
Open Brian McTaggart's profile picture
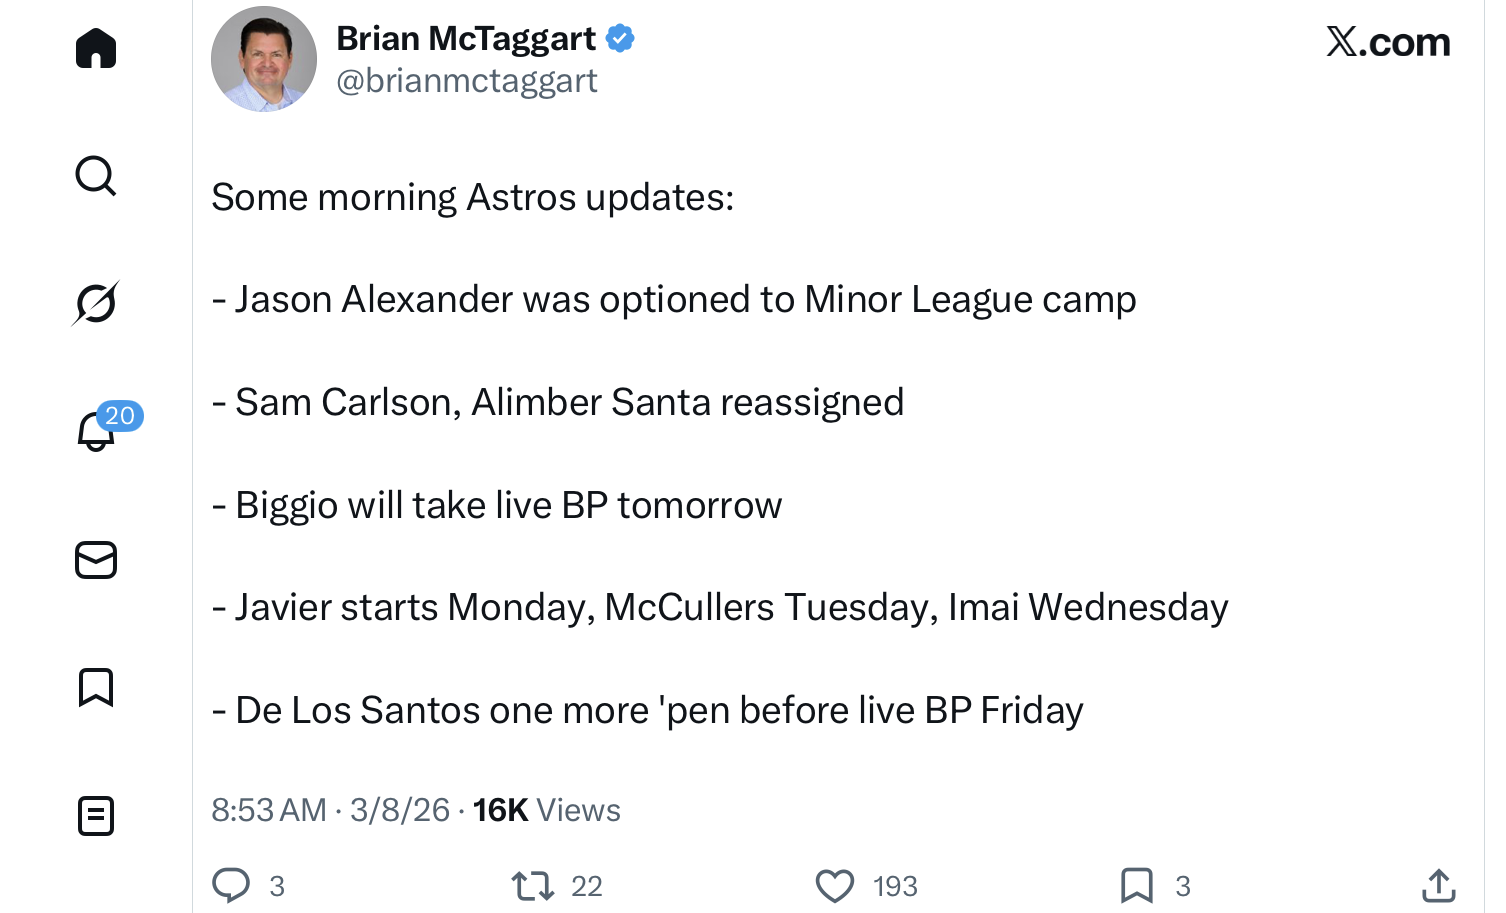[x=264, y=59]
